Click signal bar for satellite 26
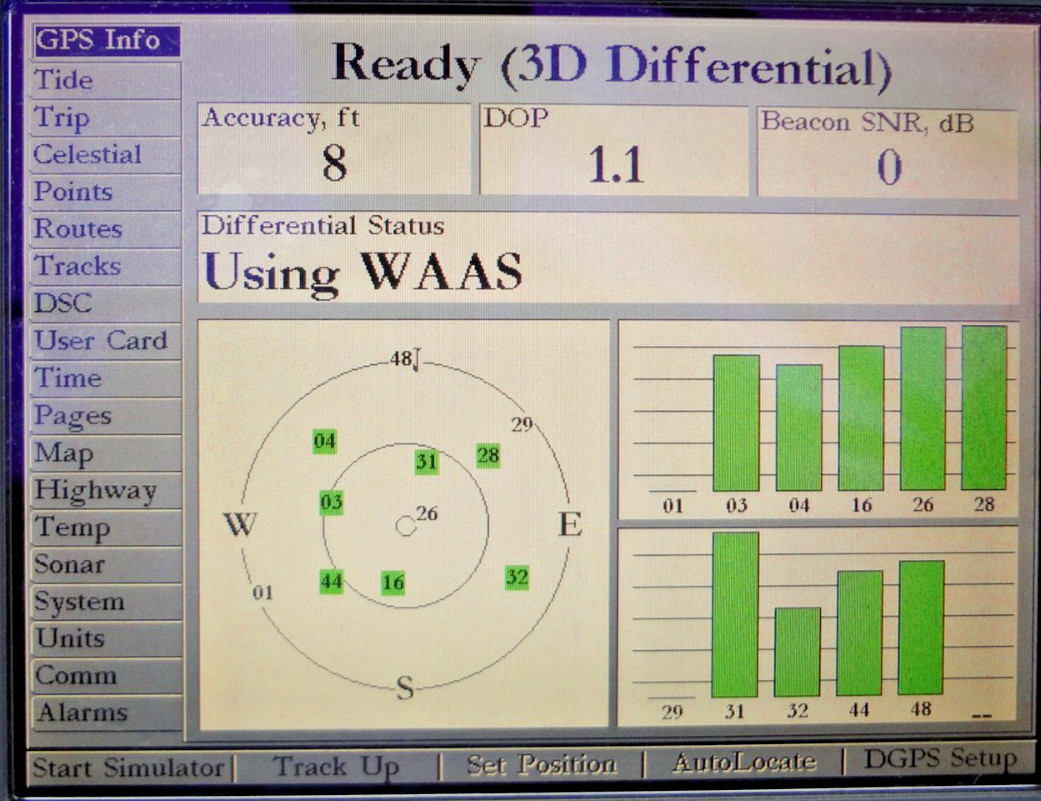Image resolution: width=1041 pixels, height=801 pixels. point(923,409)
